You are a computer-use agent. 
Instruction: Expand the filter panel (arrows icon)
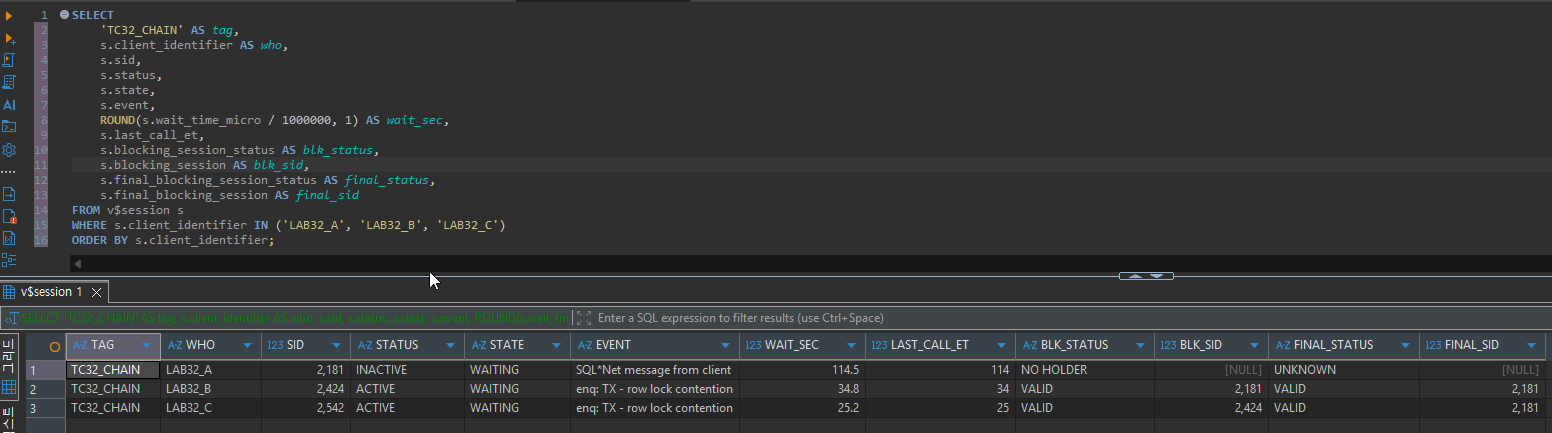[x=584, y=318]
